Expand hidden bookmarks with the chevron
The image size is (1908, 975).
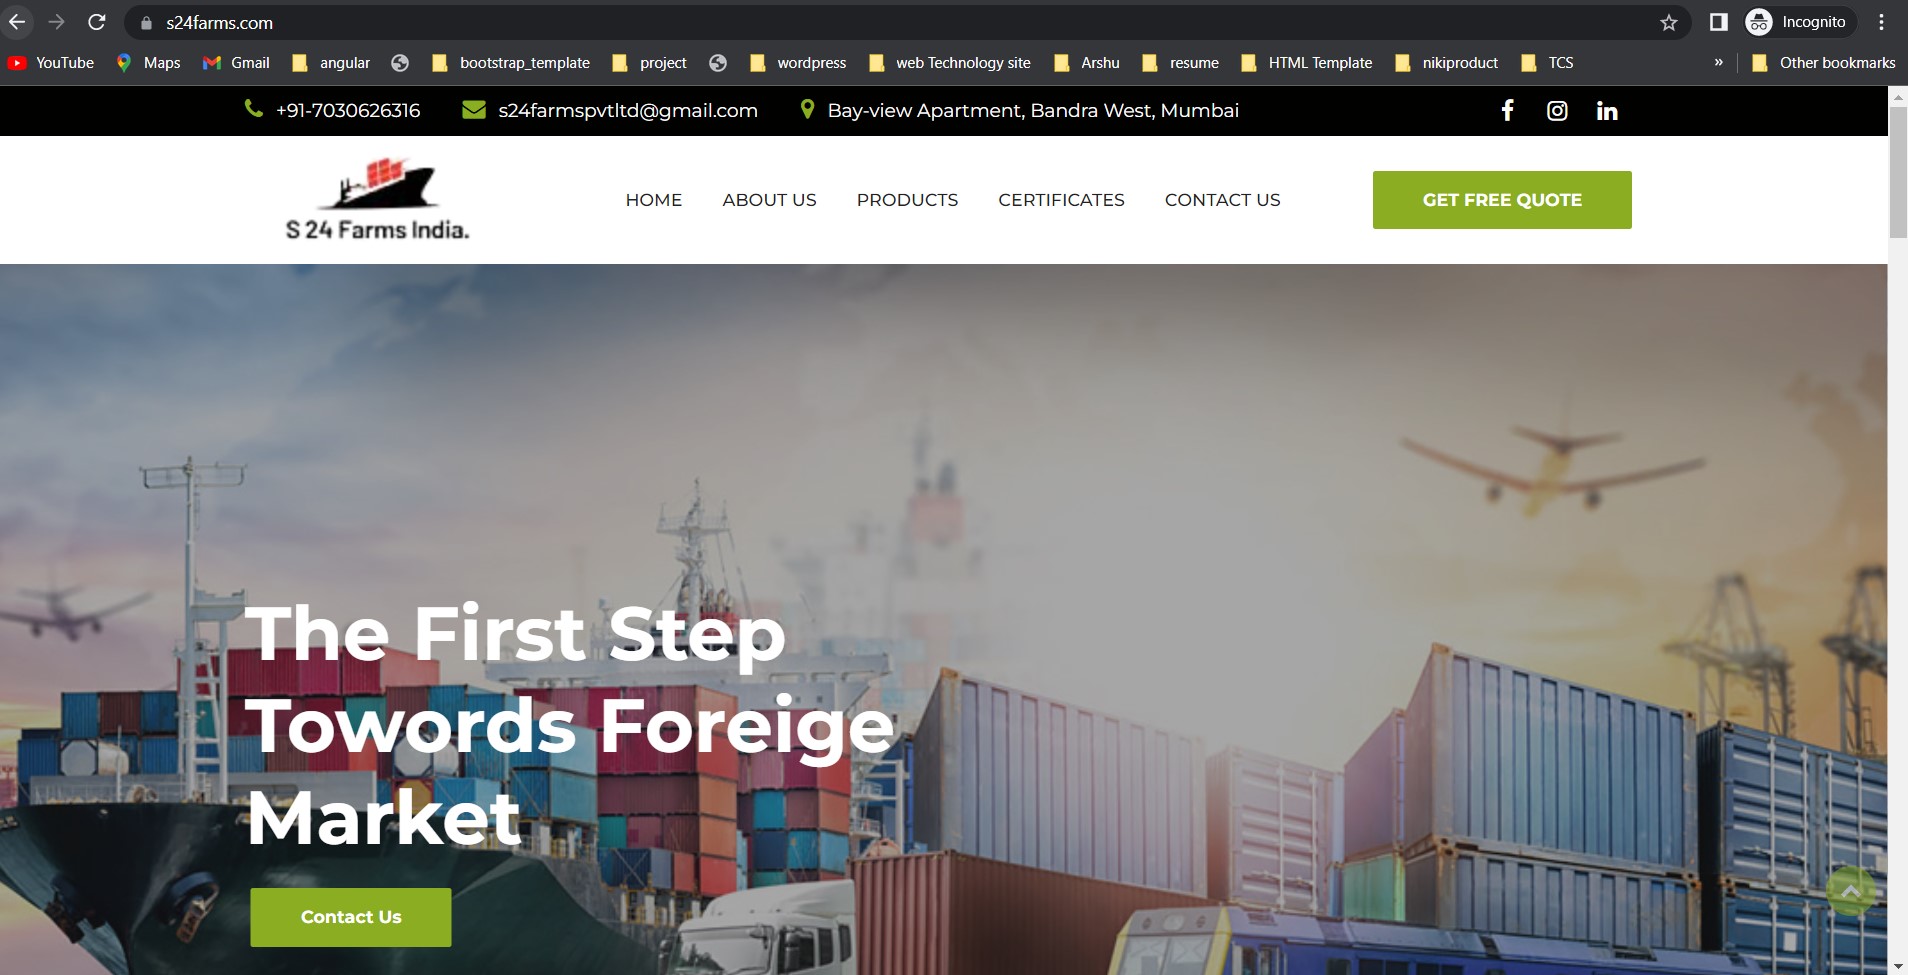point(1718,62)
